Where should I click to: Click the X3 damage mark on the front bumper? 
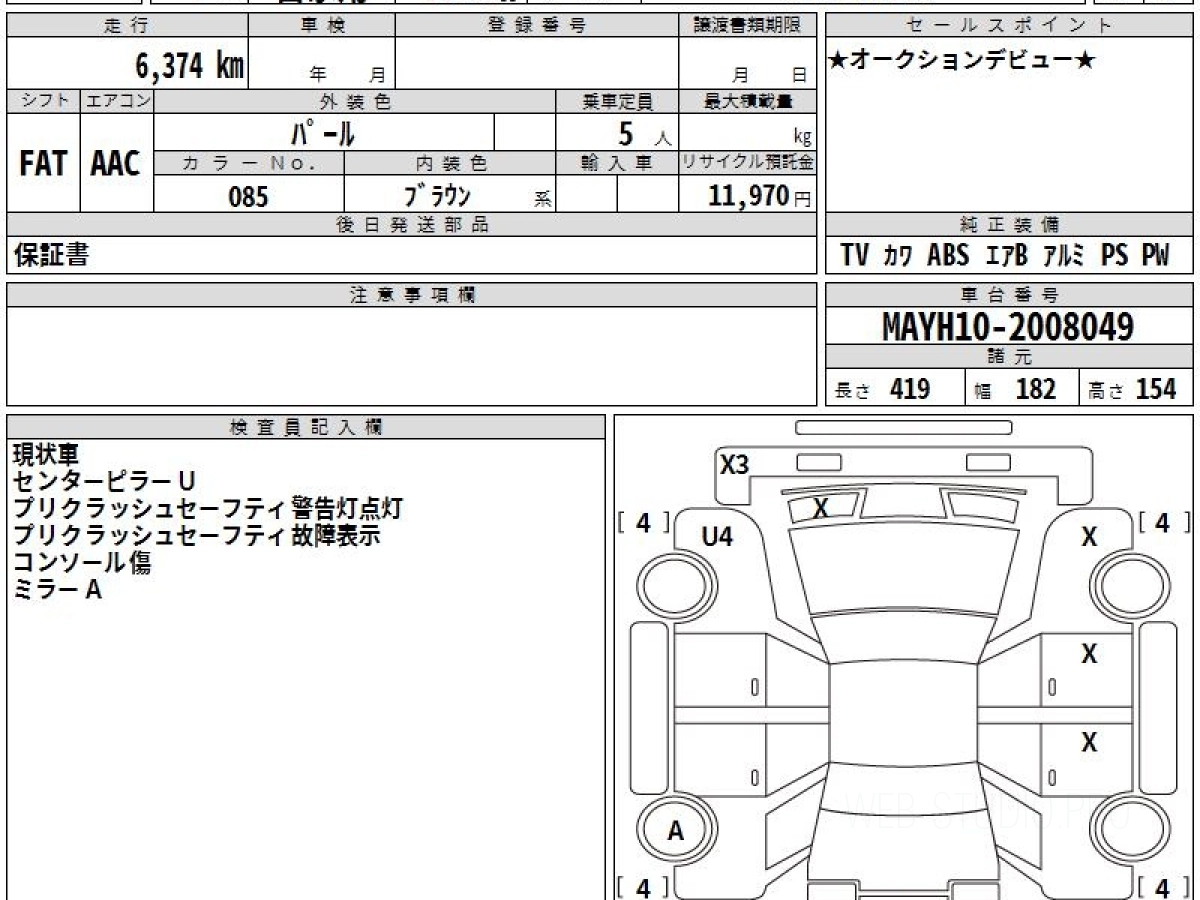(x=735, y=465)
